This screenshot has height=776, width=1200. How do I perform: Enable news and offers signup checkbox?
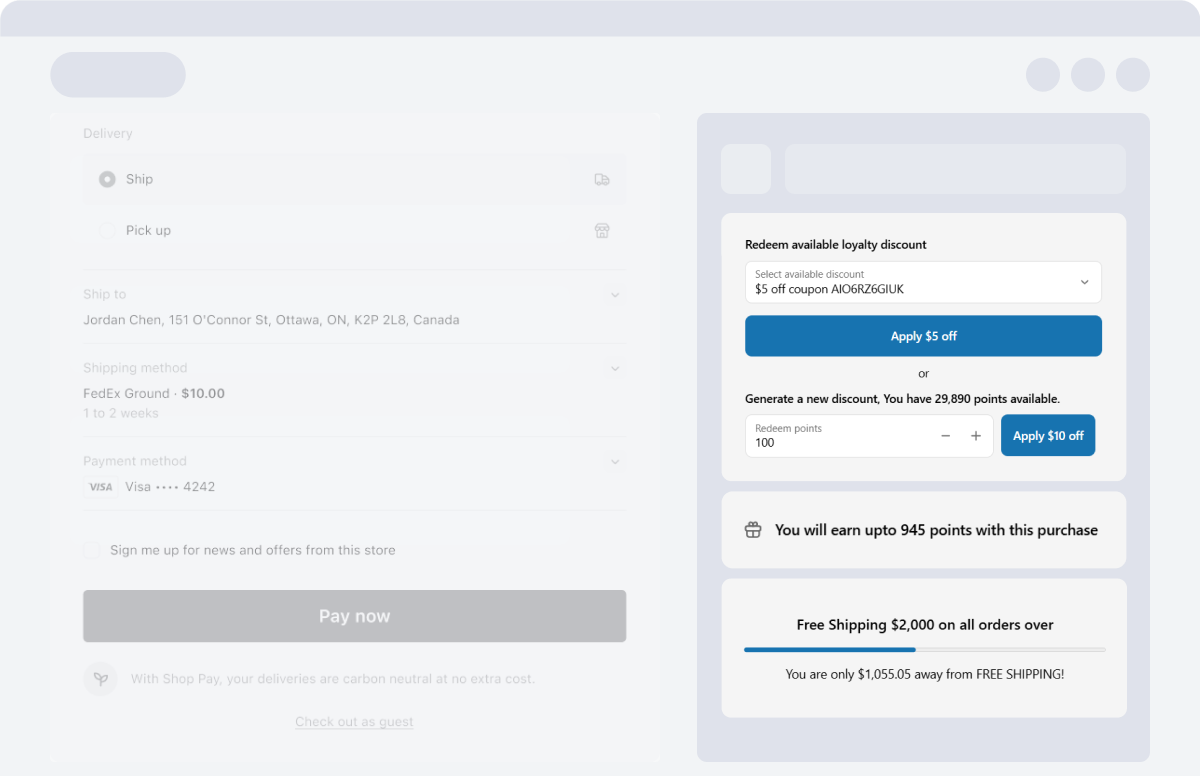(x=92, y=550)
